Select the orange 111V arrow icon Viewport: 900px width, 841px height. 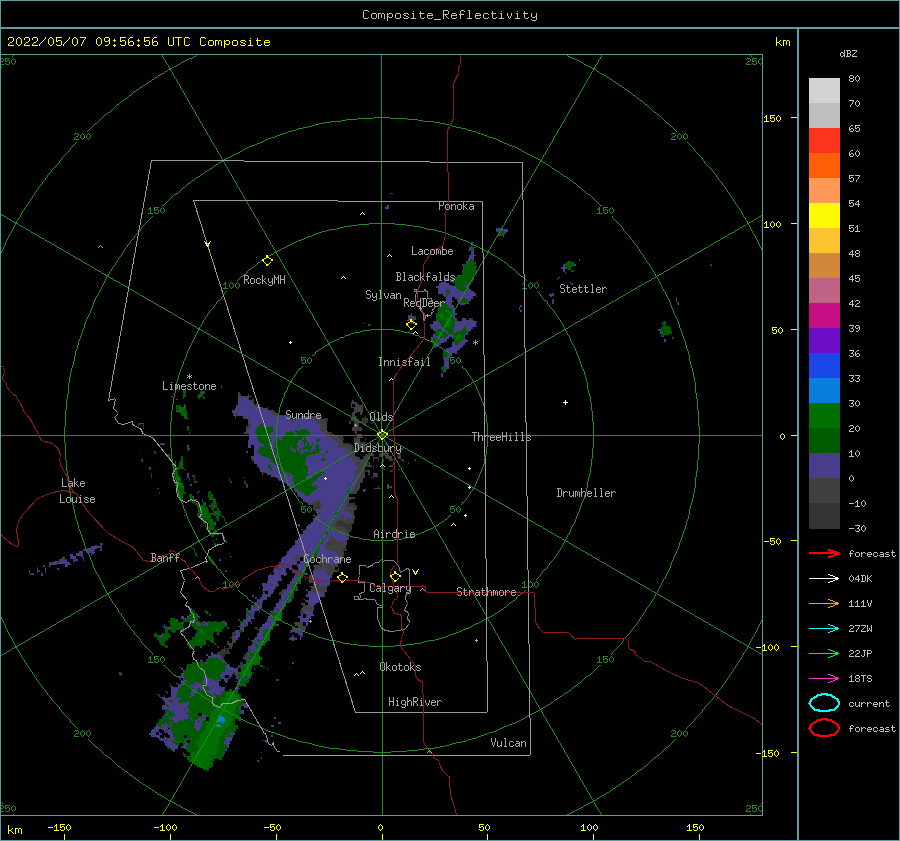pos(824,603)
